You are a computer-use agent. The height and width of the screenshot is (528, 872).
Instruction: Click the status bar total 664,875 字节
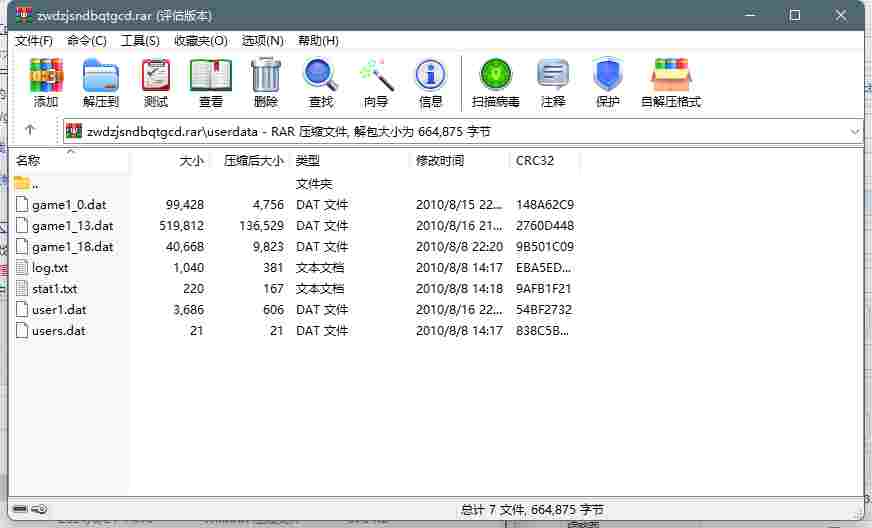pos(567,509)
